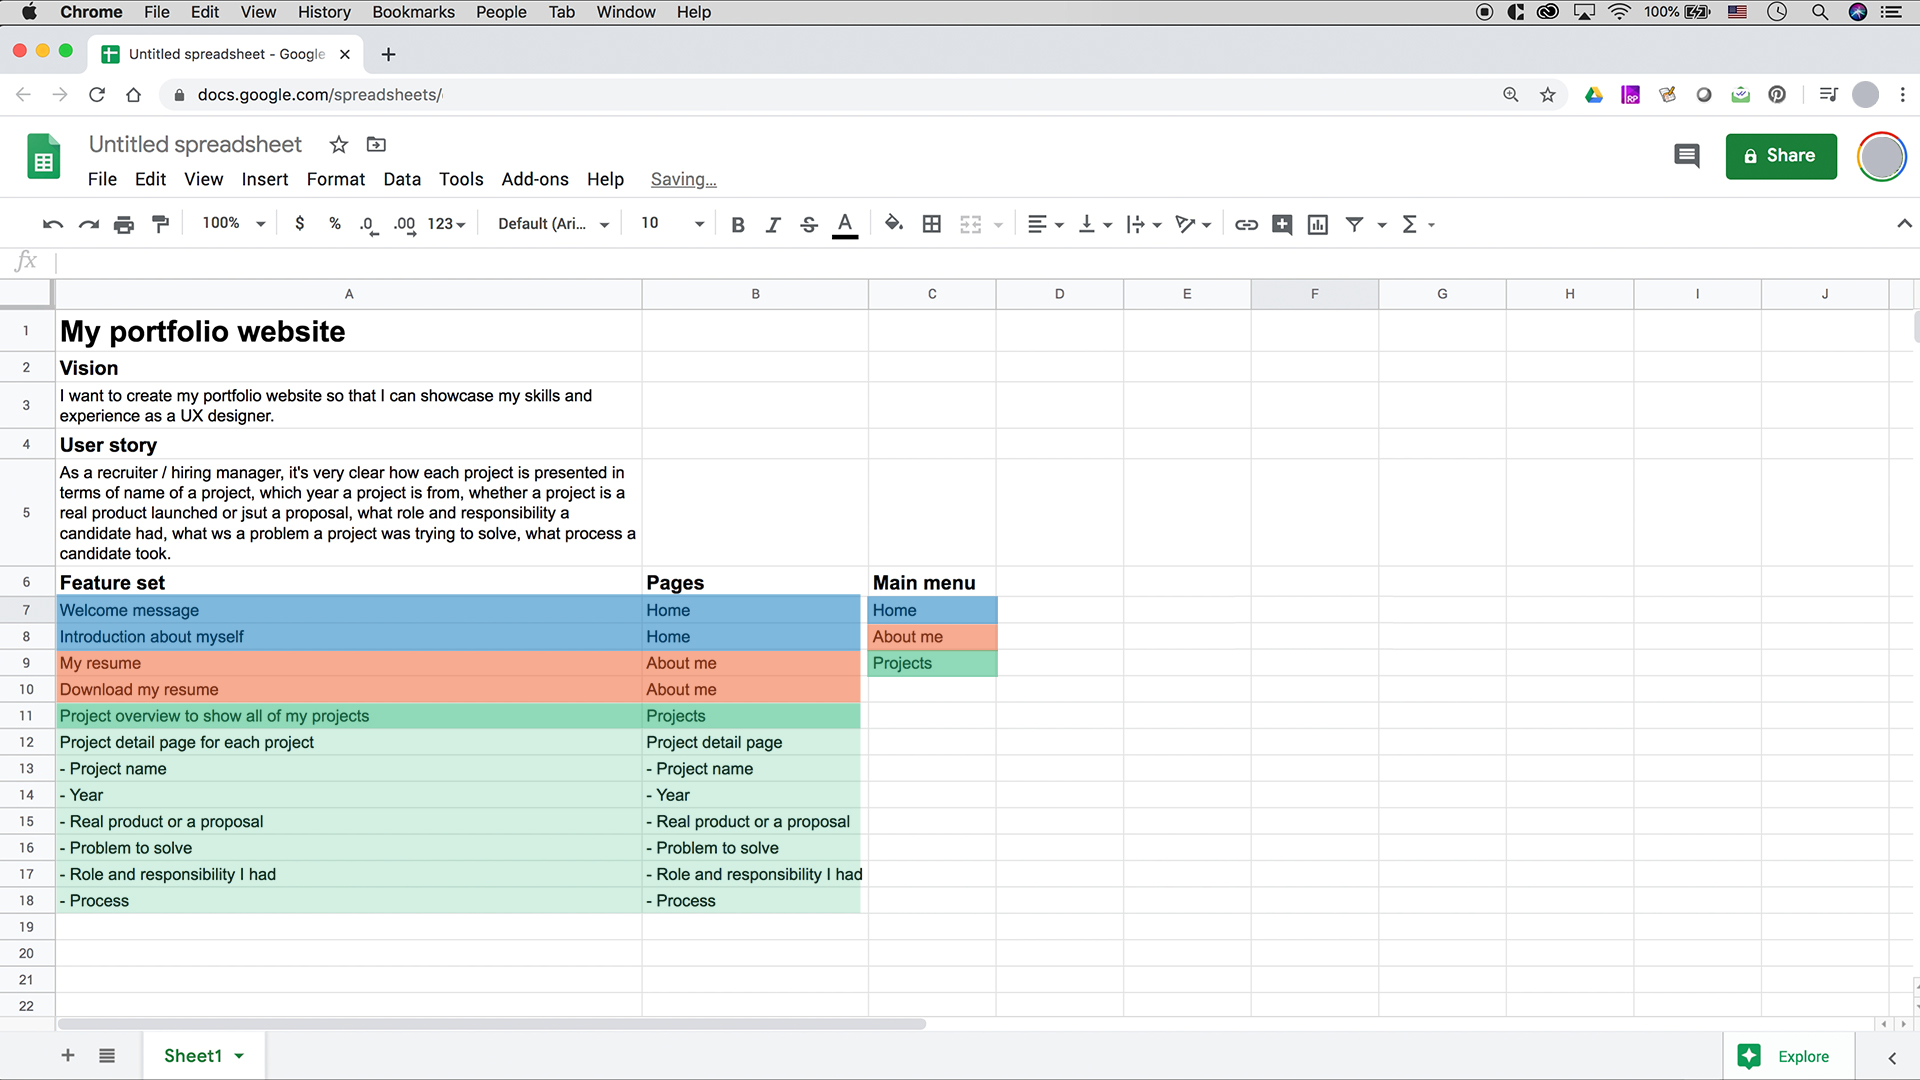1920x1080 pixels.
Task: Toggle bold formatting
Action: click(738, 224)
